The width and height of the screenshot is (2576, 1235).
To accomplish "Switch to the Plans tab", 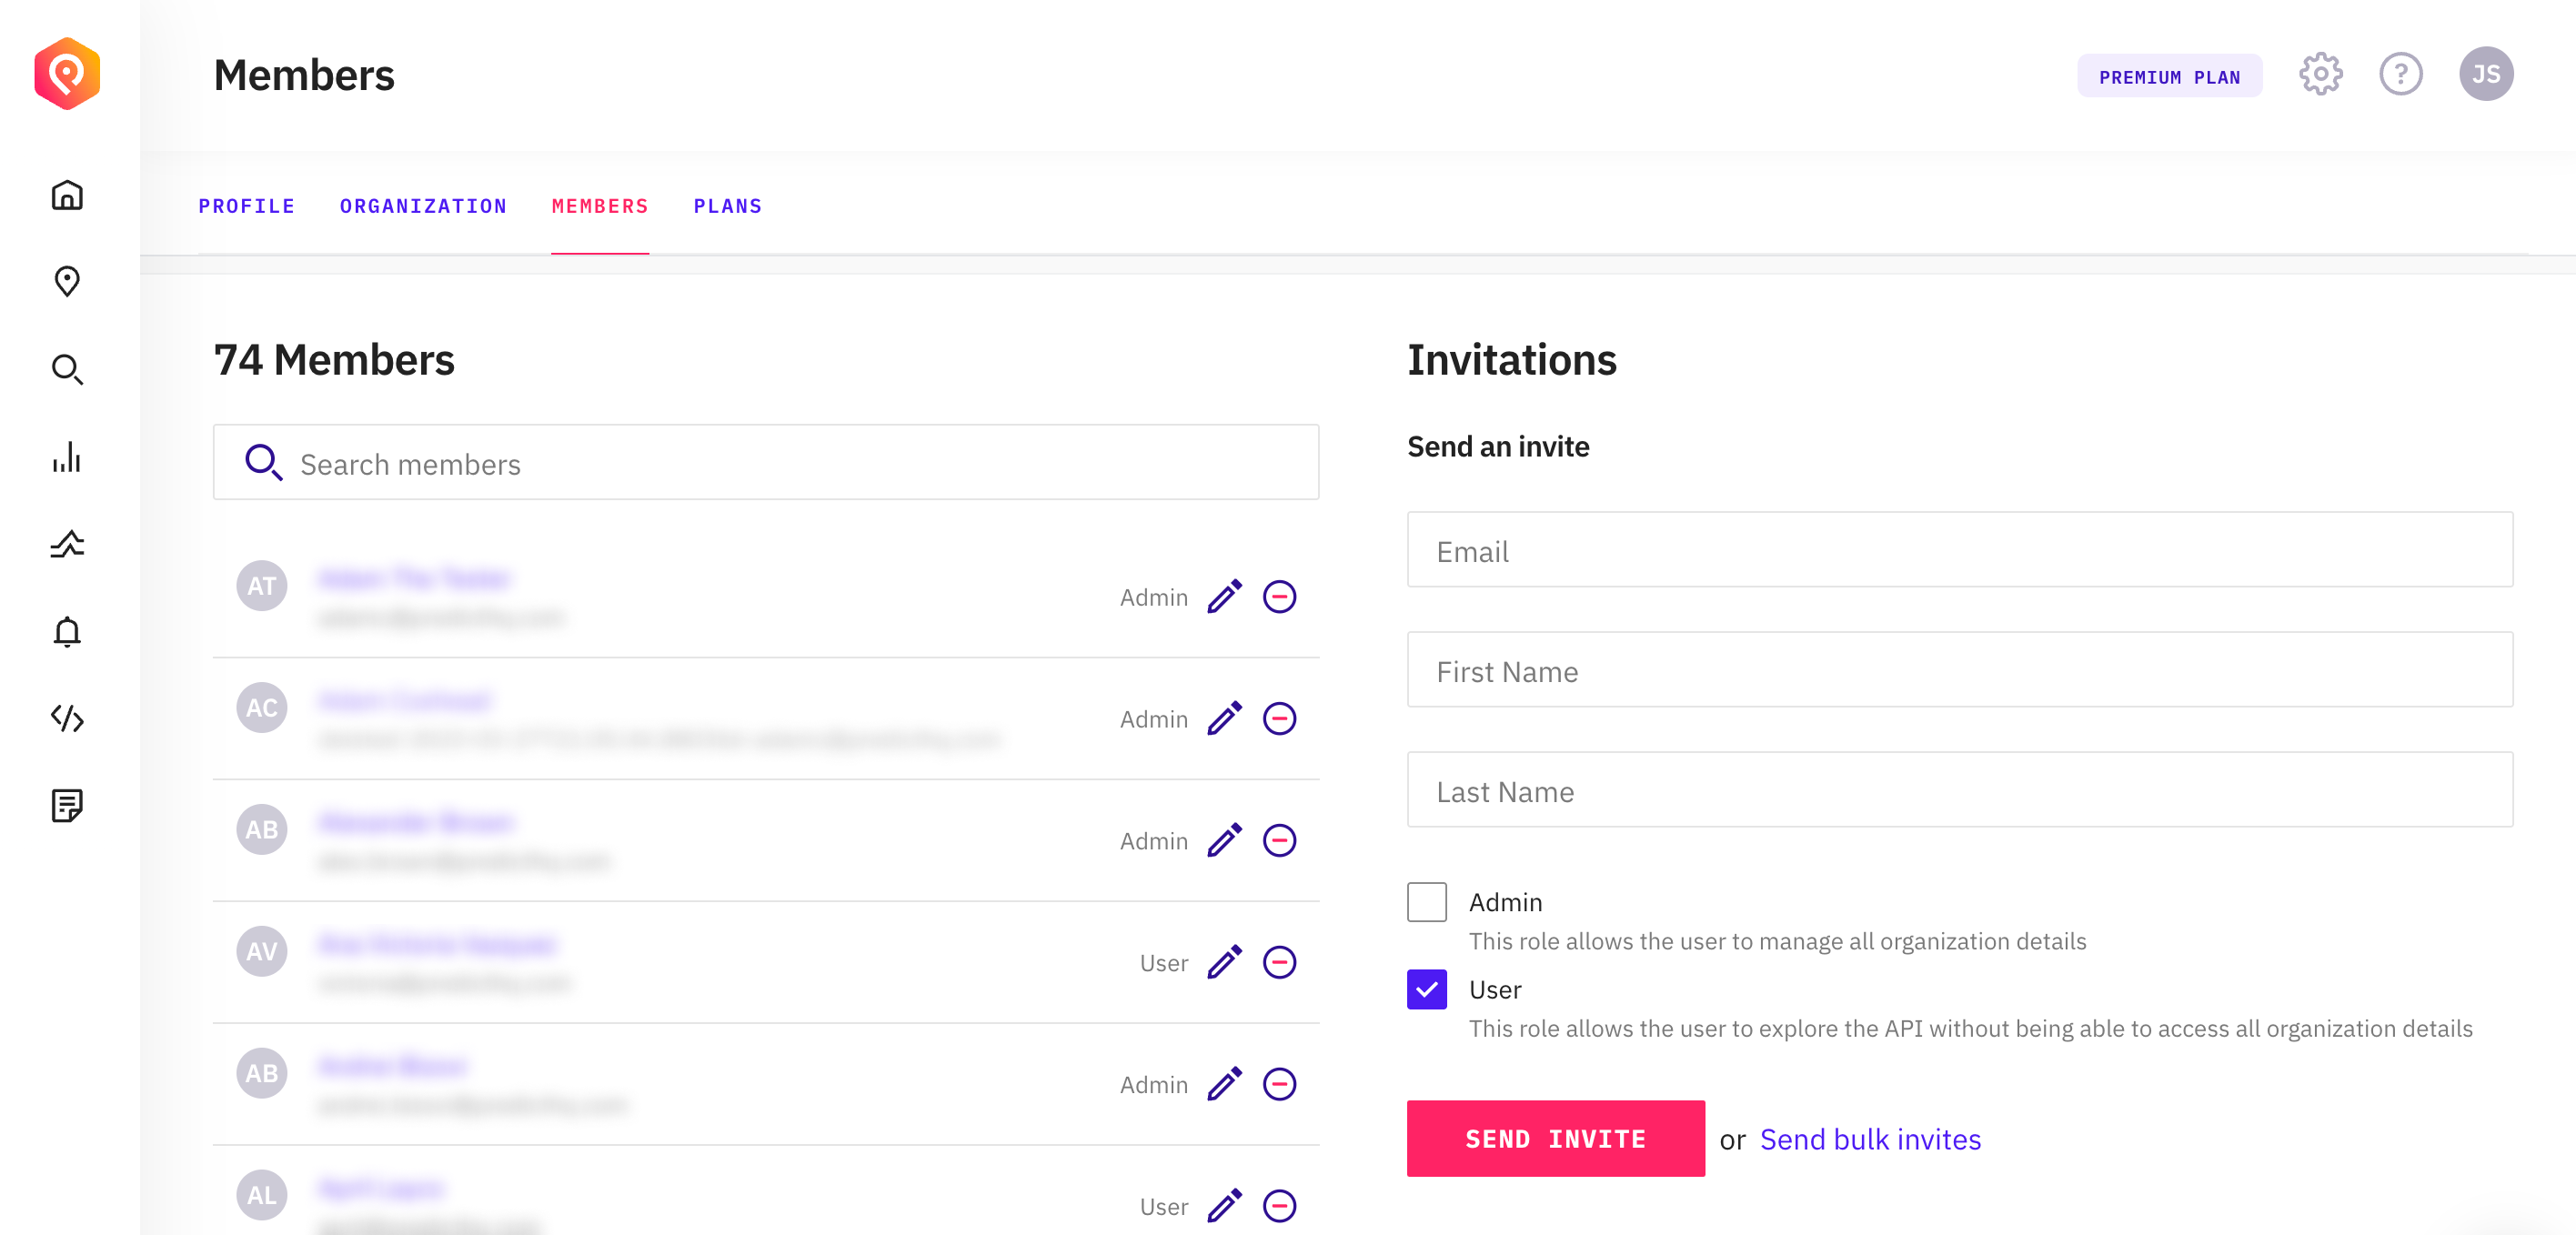I will point(727,206).
